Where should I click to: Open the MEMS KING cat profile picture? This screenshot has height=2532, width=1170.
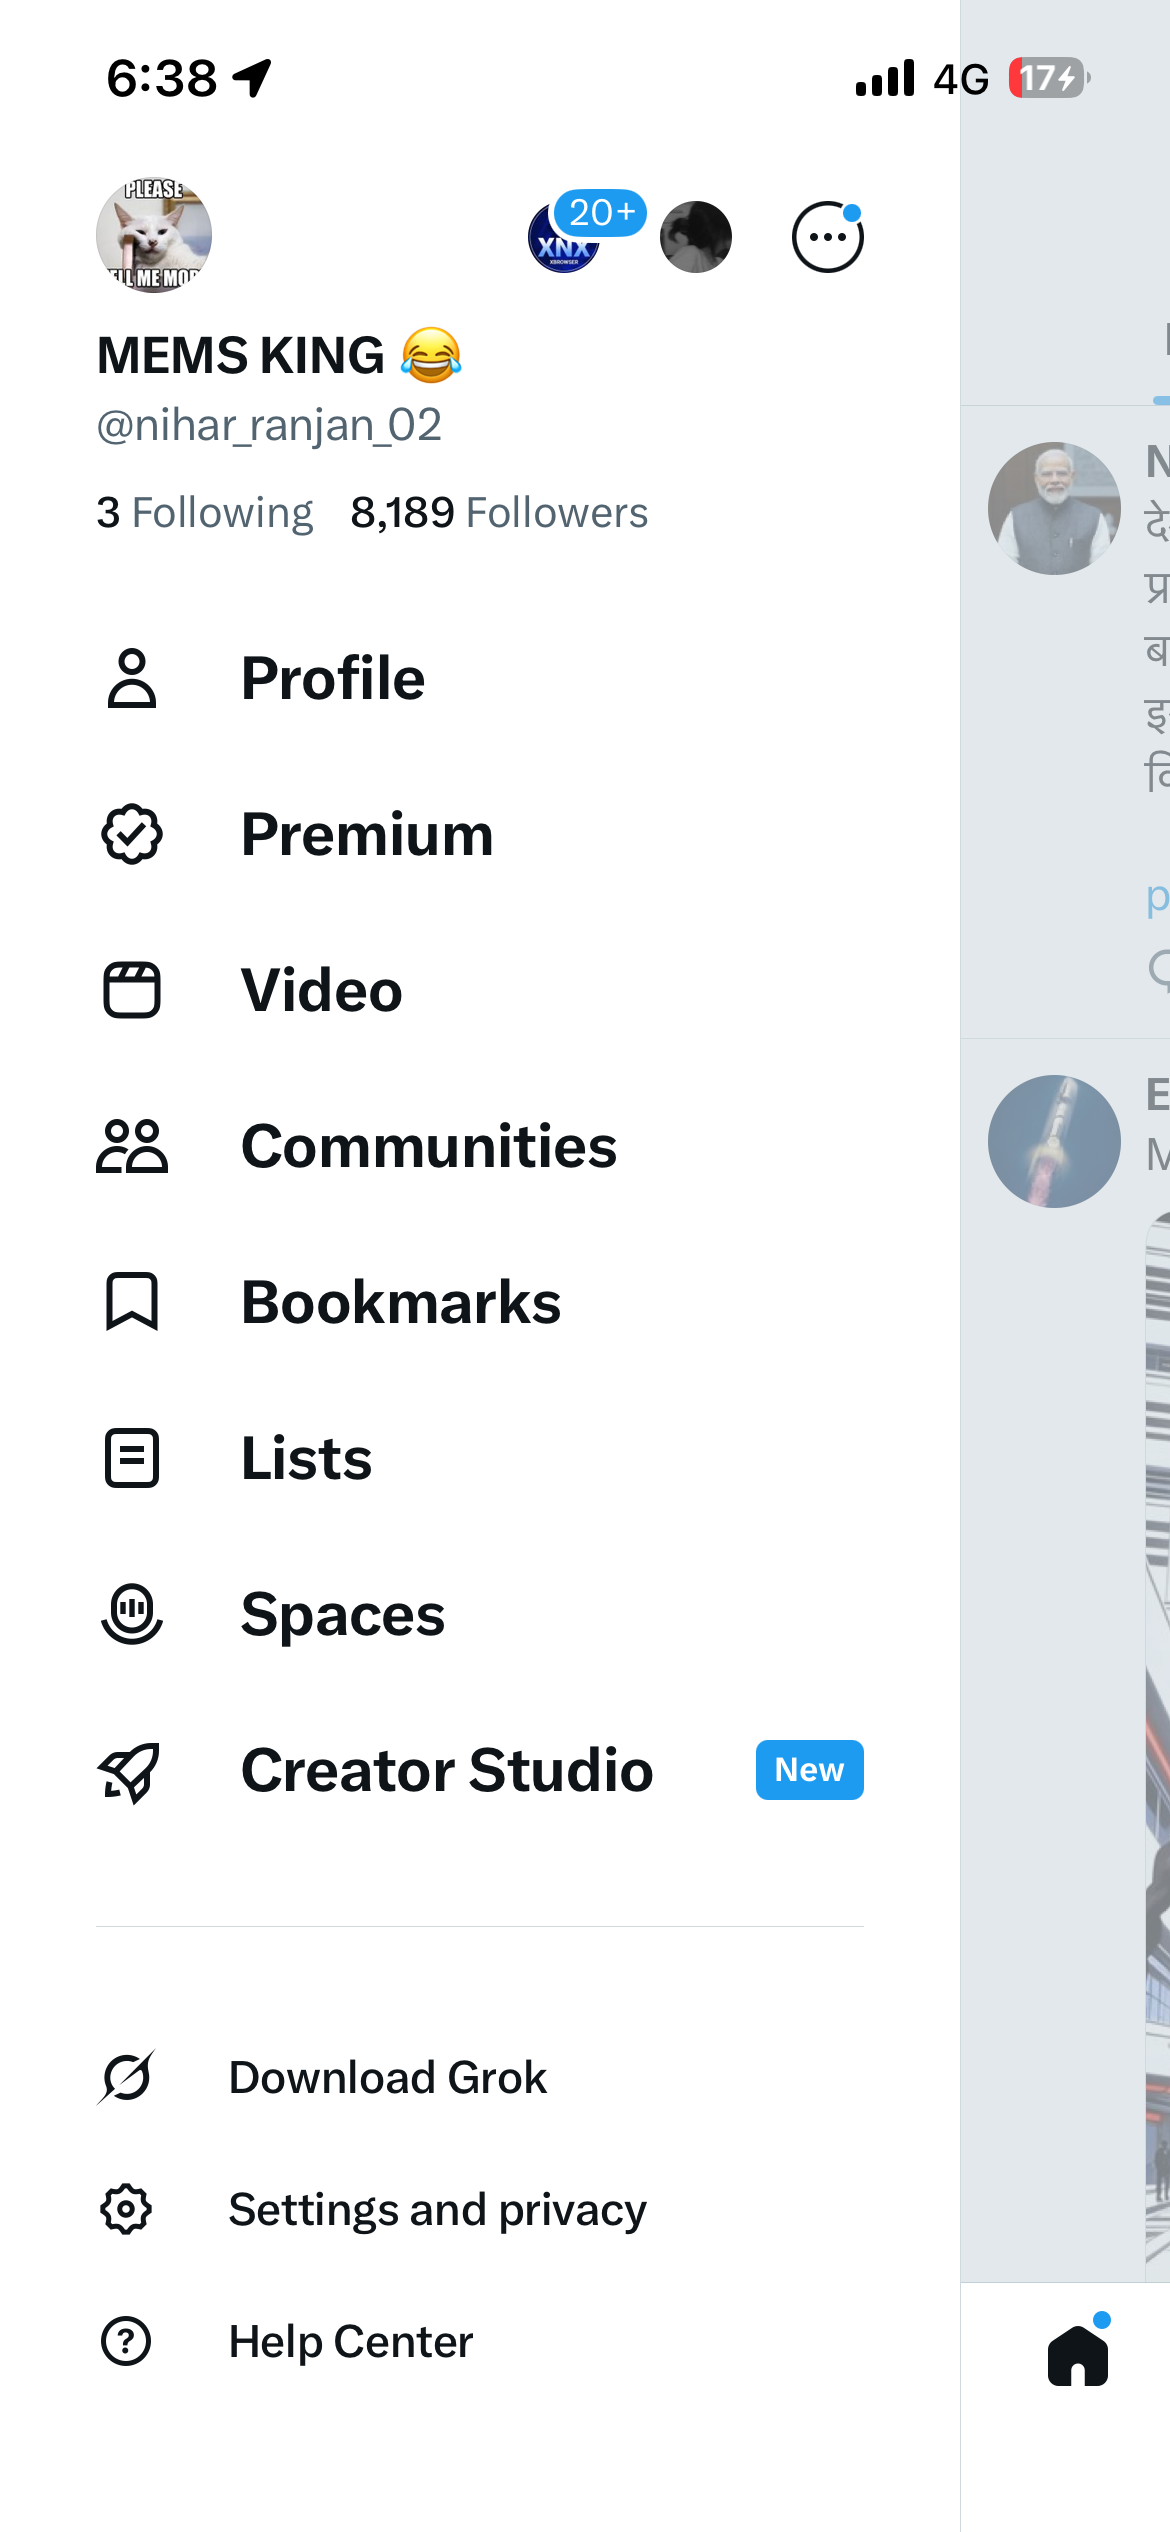click(x=154, y=236)
